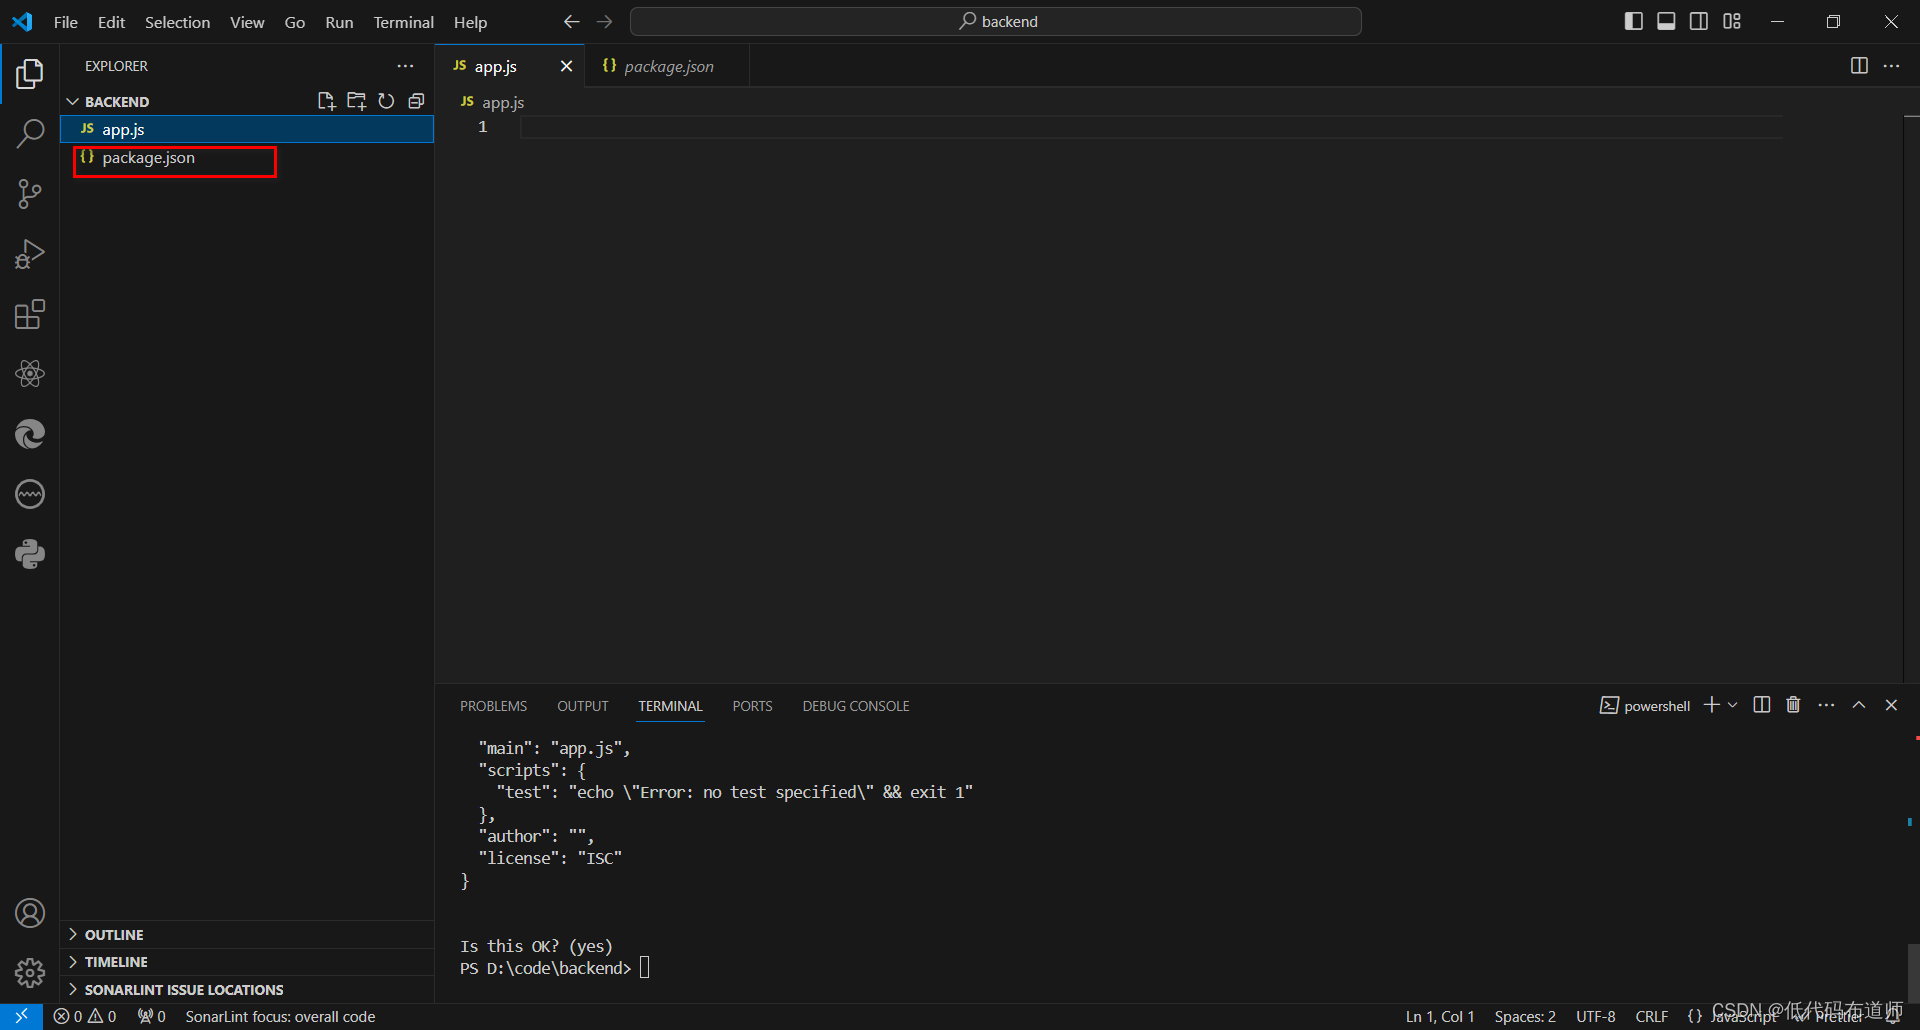Screen dimensions: 1920x1030
Task: Customize layout icon in title bar
Action: point(1732,21)
